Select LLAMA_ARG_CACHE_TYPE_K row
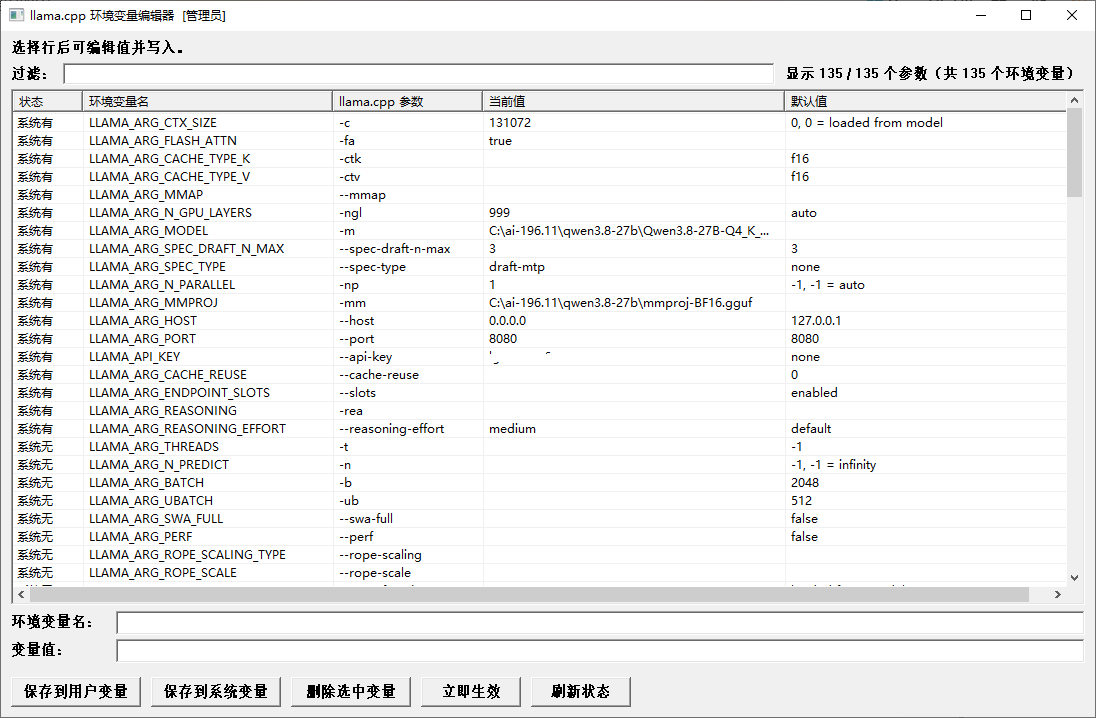Image resolution: width=1096 pixels, height=718 pixels. pyautogui.click(x=540, y=159)
